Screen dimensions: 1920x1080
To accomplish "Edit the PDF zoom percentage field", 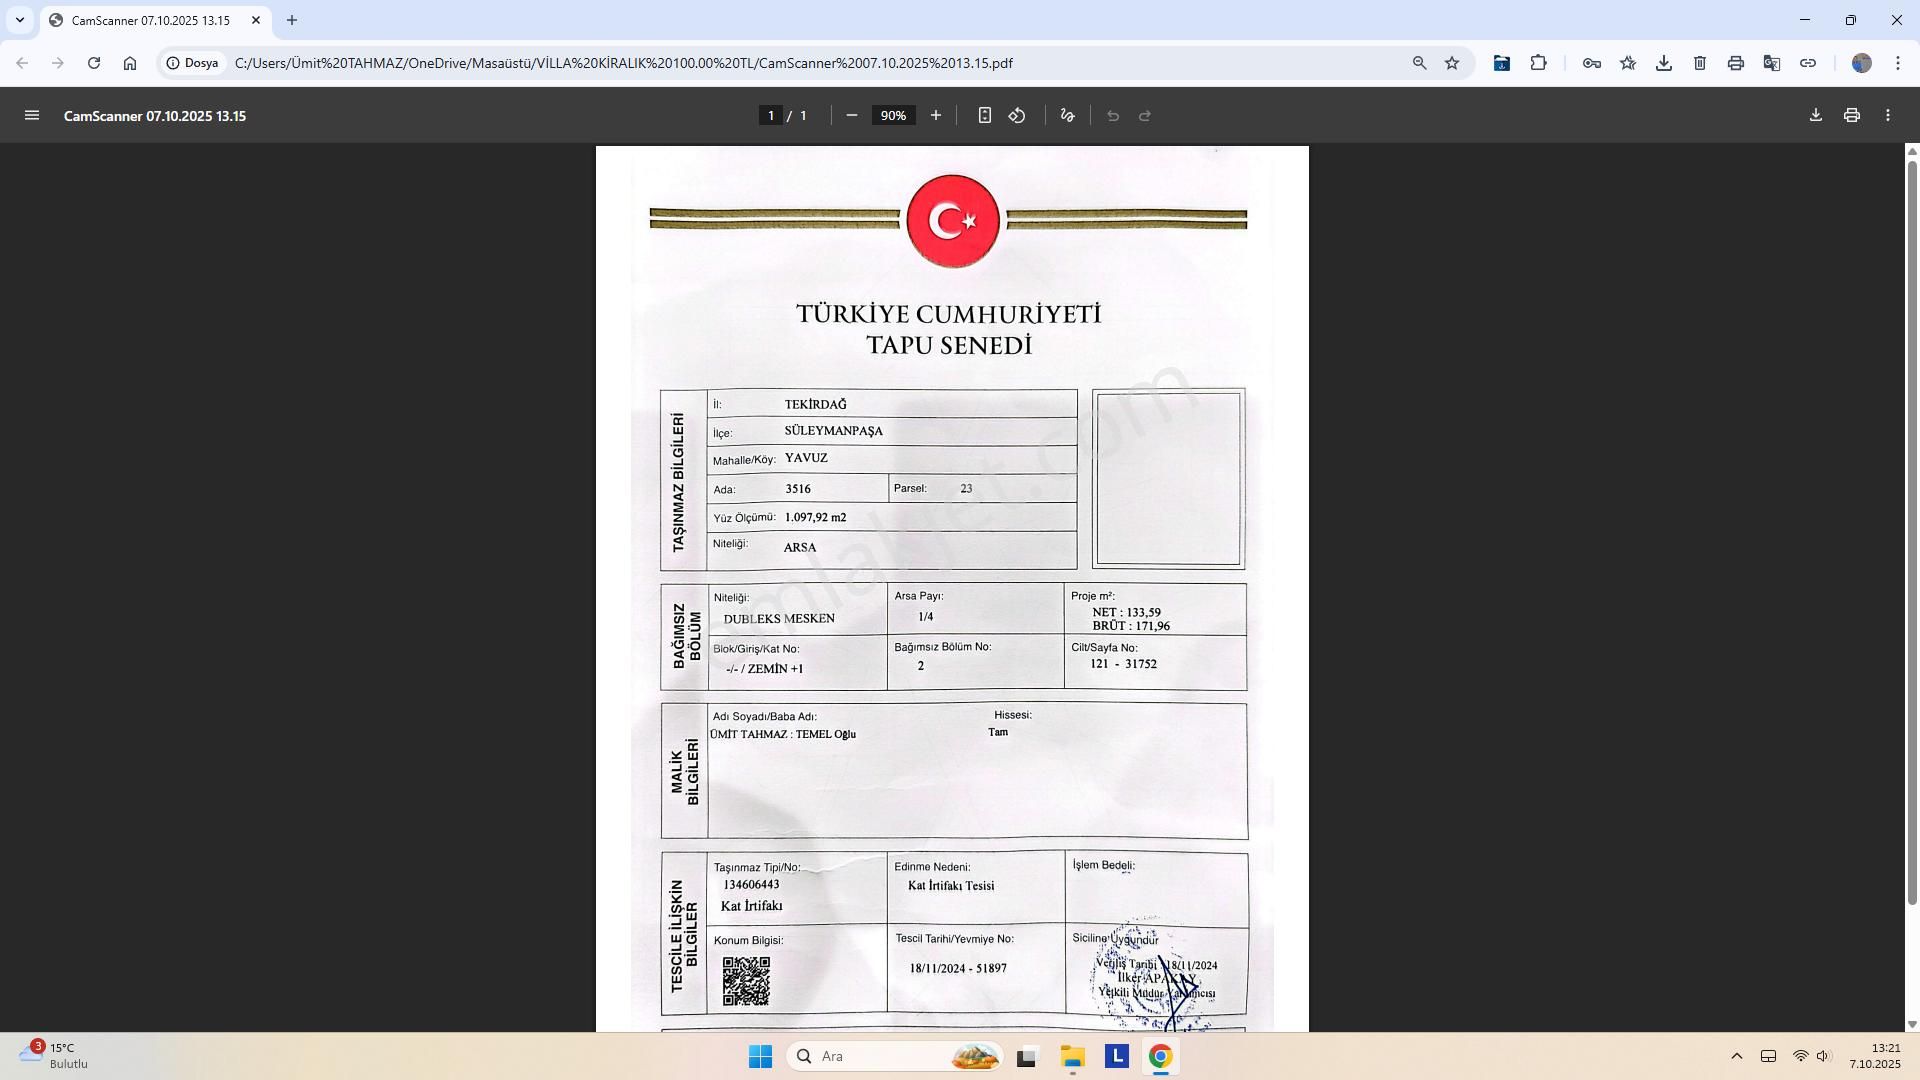I will point(893,116).
